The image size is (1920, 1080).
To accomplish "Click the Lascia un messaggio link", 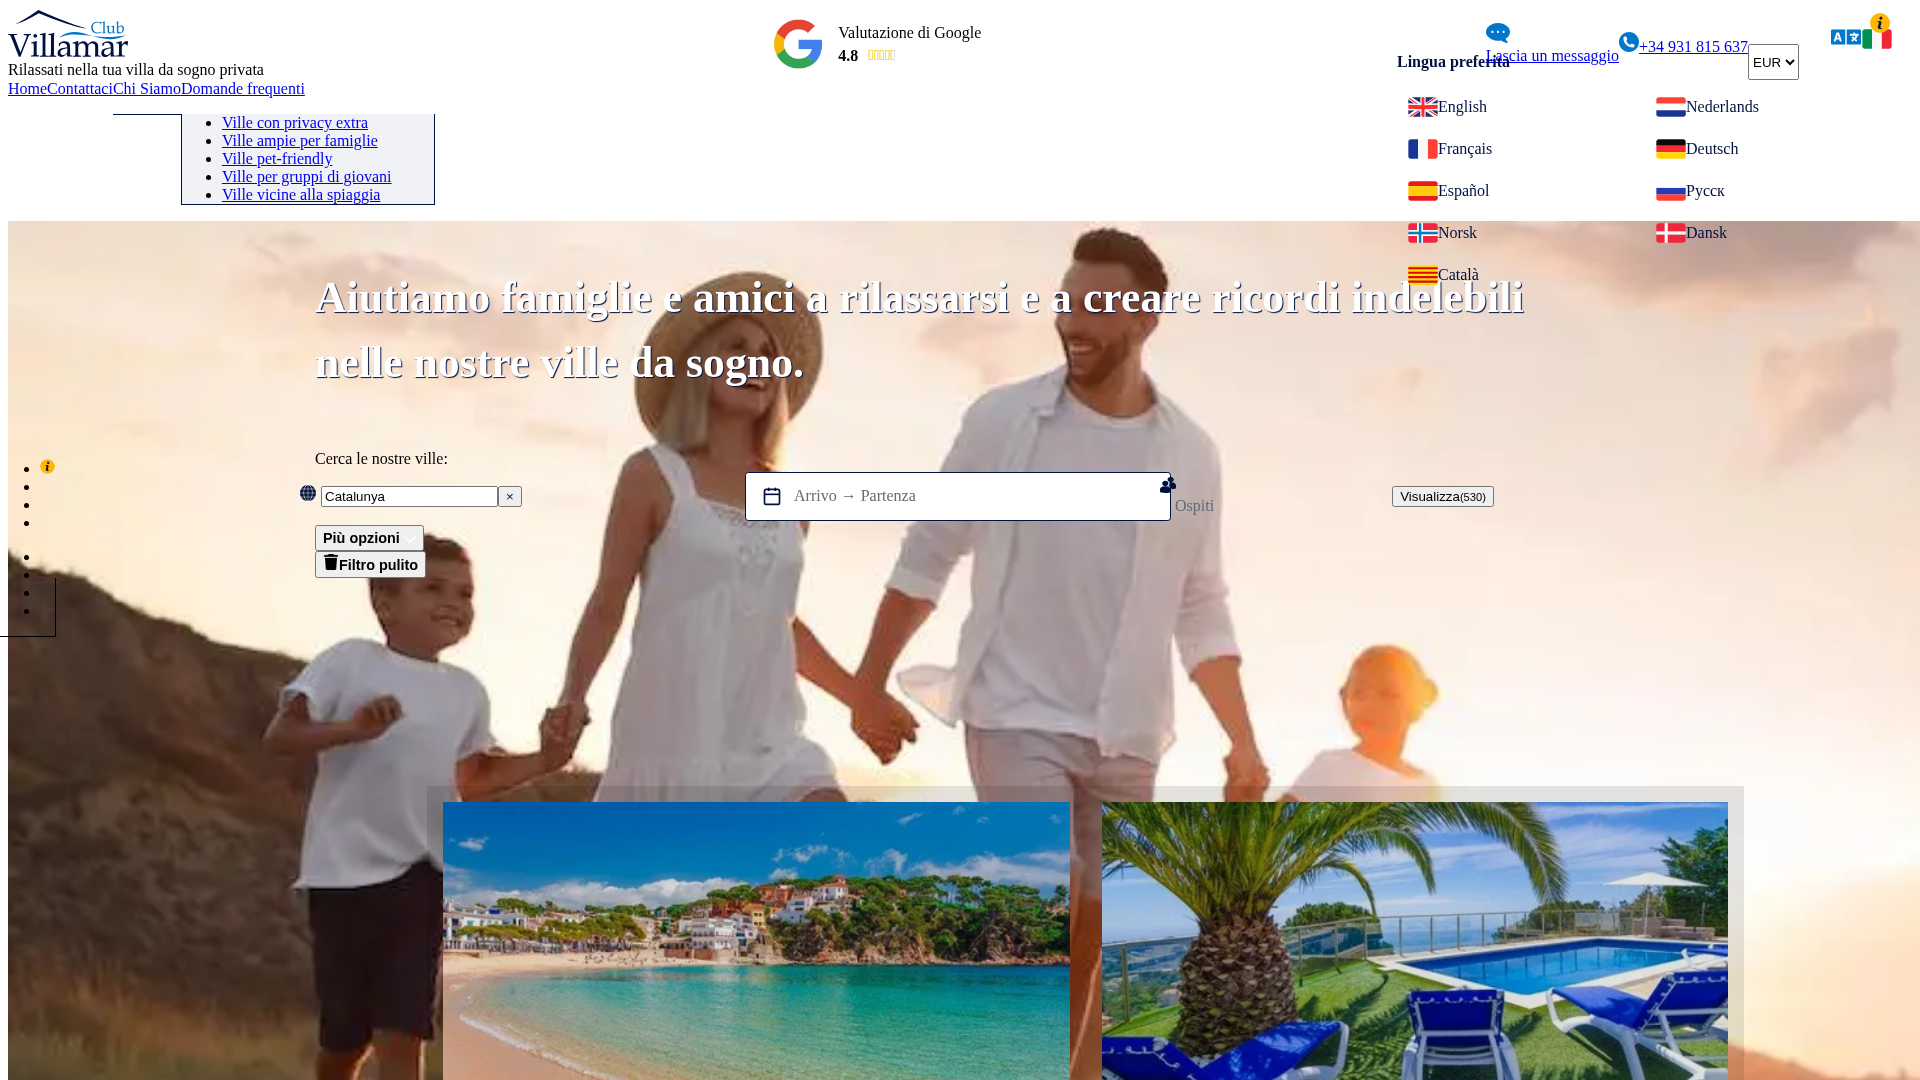I will pos(1552,56).
